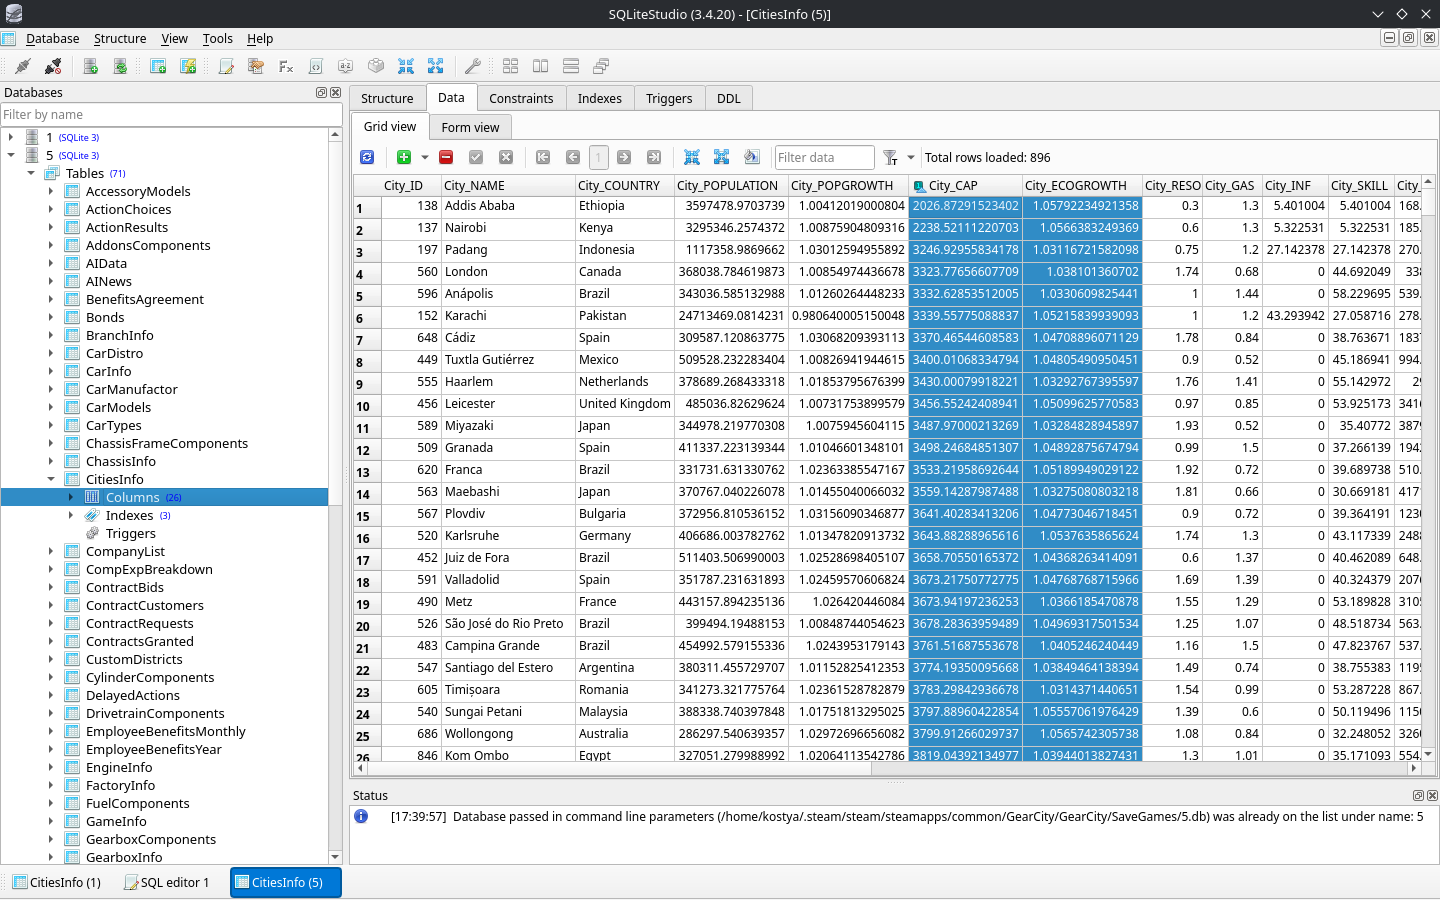Click the funnel apply filter icon
Viewport: 1440px width, 900px height.
(x=890, y=157)
